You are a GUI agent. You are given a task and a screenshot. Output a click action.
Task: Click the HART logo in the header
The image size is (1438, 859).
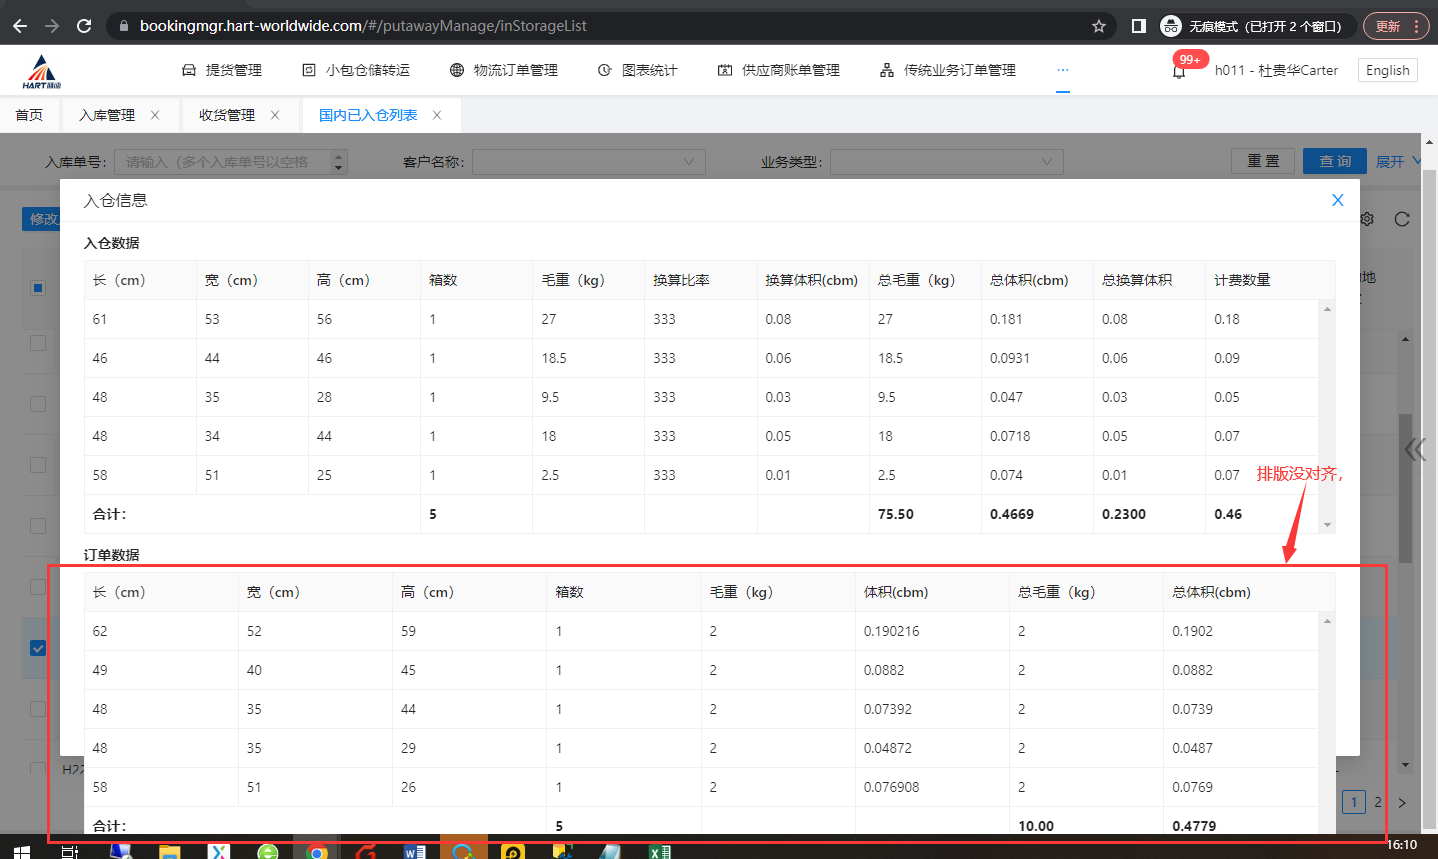click(x=42, y=71)
